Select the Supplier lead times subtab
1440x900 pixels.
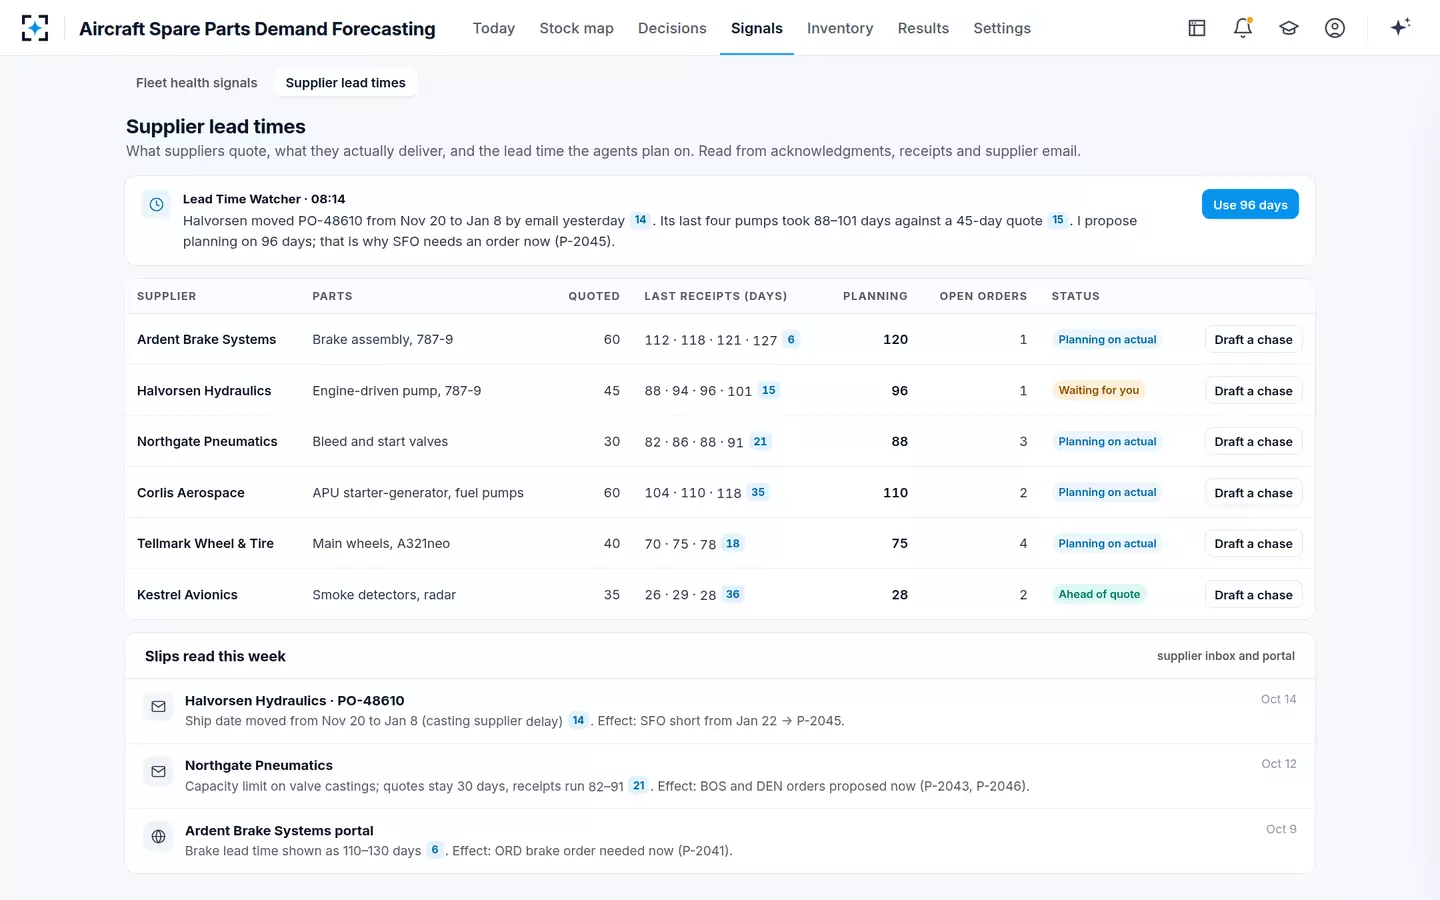[346, 83]
